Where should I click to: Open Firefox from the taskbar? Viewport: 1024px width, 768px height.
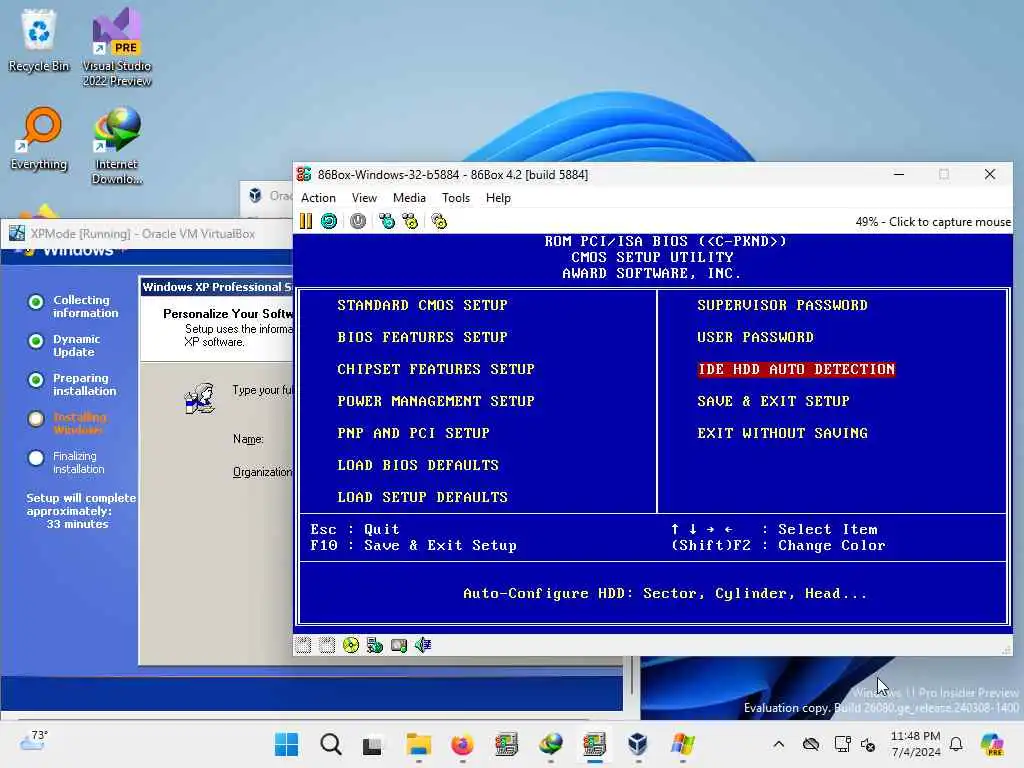tap(462, 744)
